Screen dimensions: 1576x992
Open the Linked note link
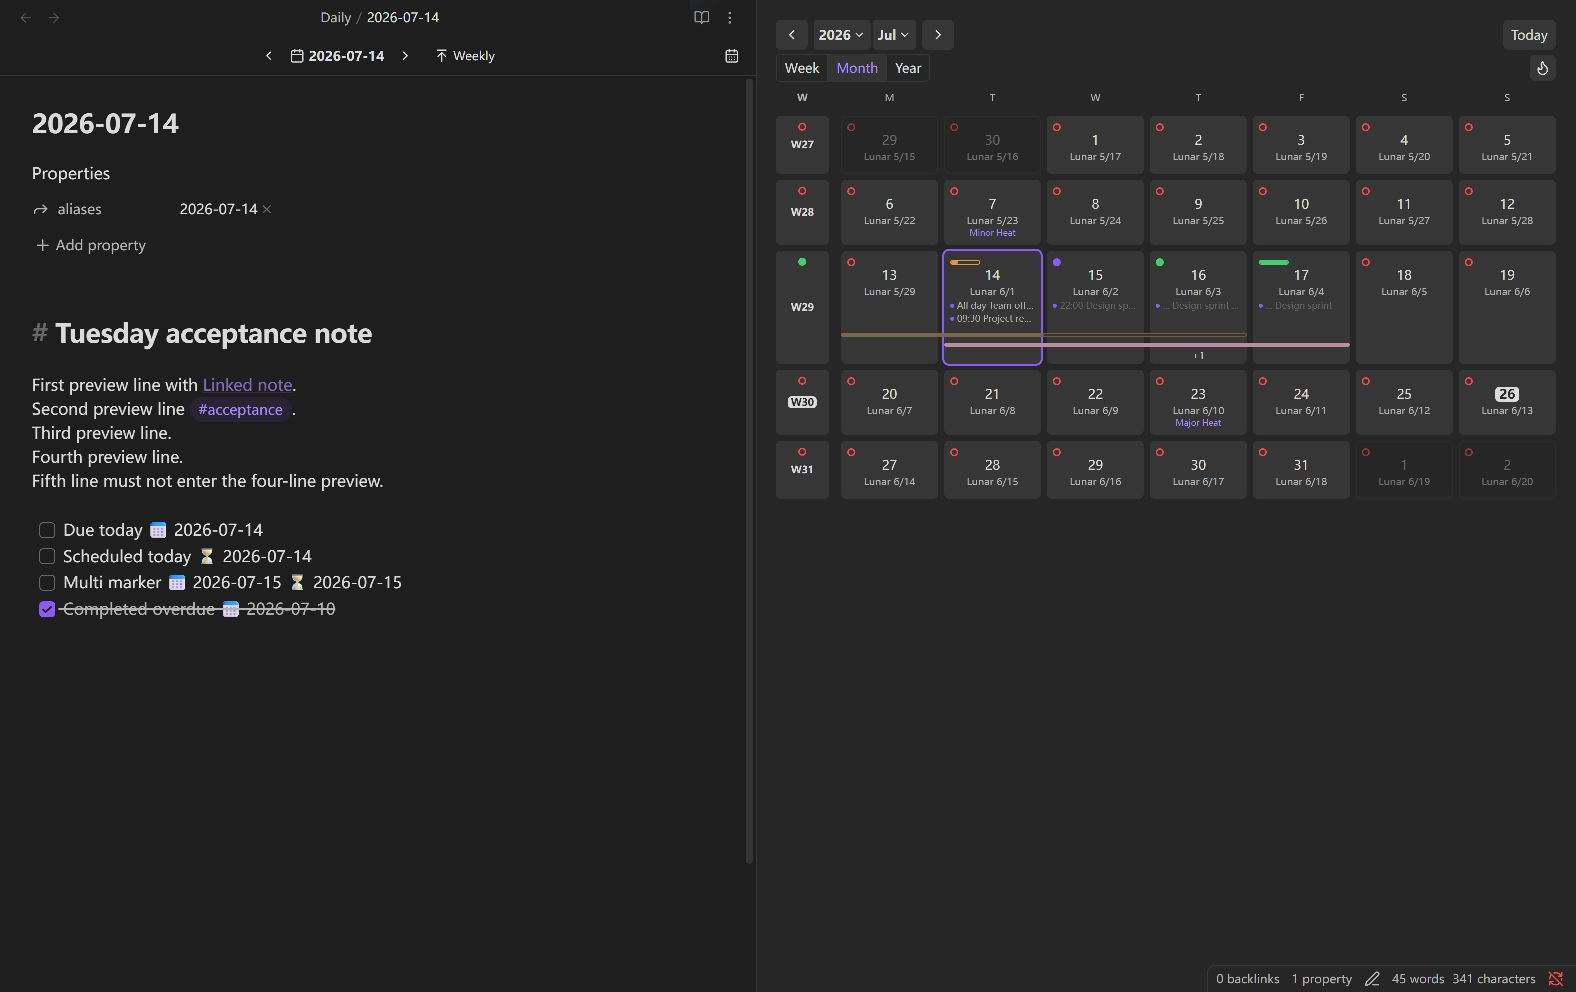(247, 385)
